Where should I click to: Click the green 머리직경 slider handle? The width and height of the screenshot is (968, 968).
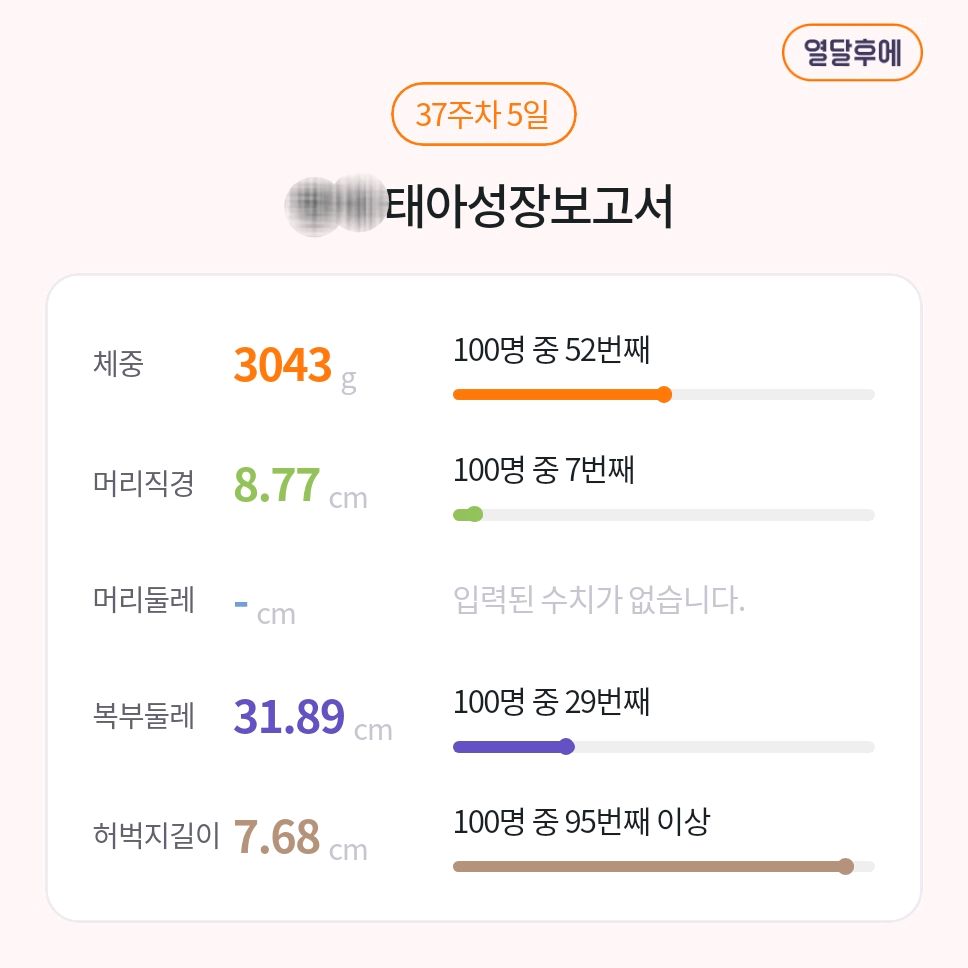click(474, 514)
